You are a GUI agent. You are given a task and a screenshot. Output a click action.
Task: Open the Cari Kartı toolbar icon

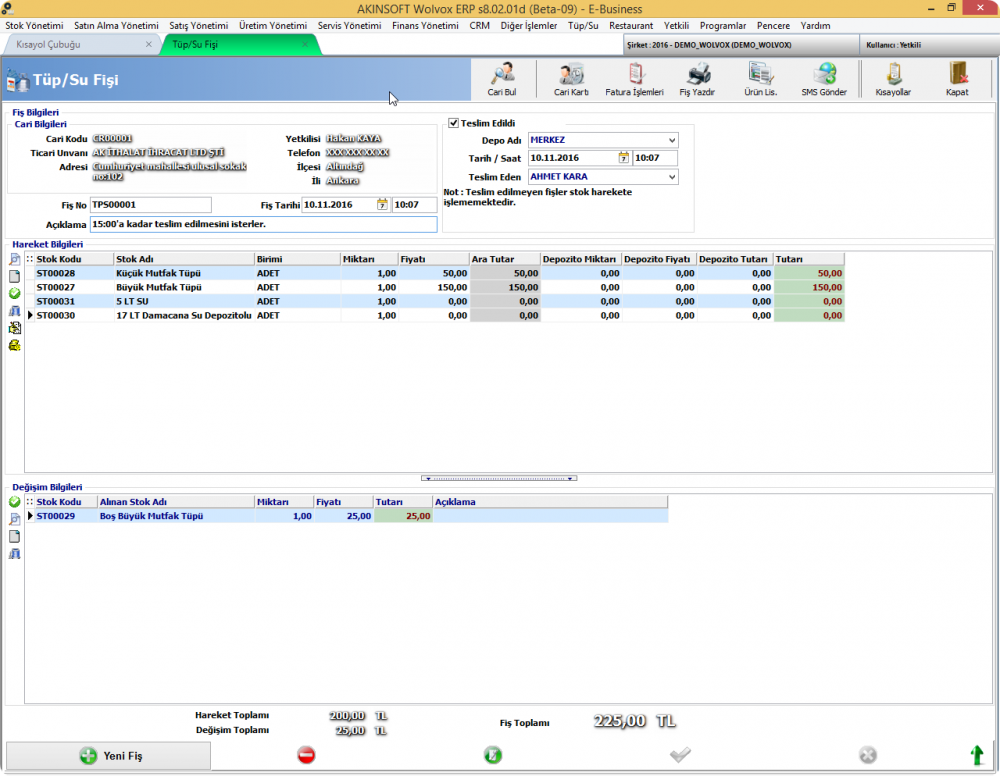pos(571,79)
